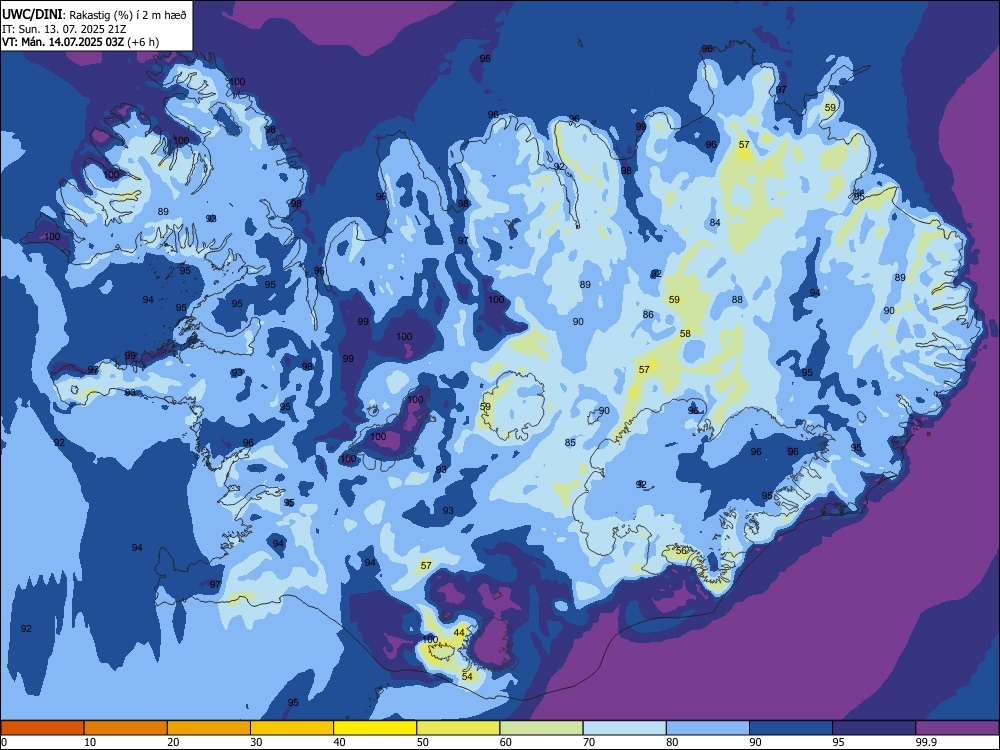Click the legend scale label 30
This screenshot has height=750, width=1000.
click(x=256, y=742)
